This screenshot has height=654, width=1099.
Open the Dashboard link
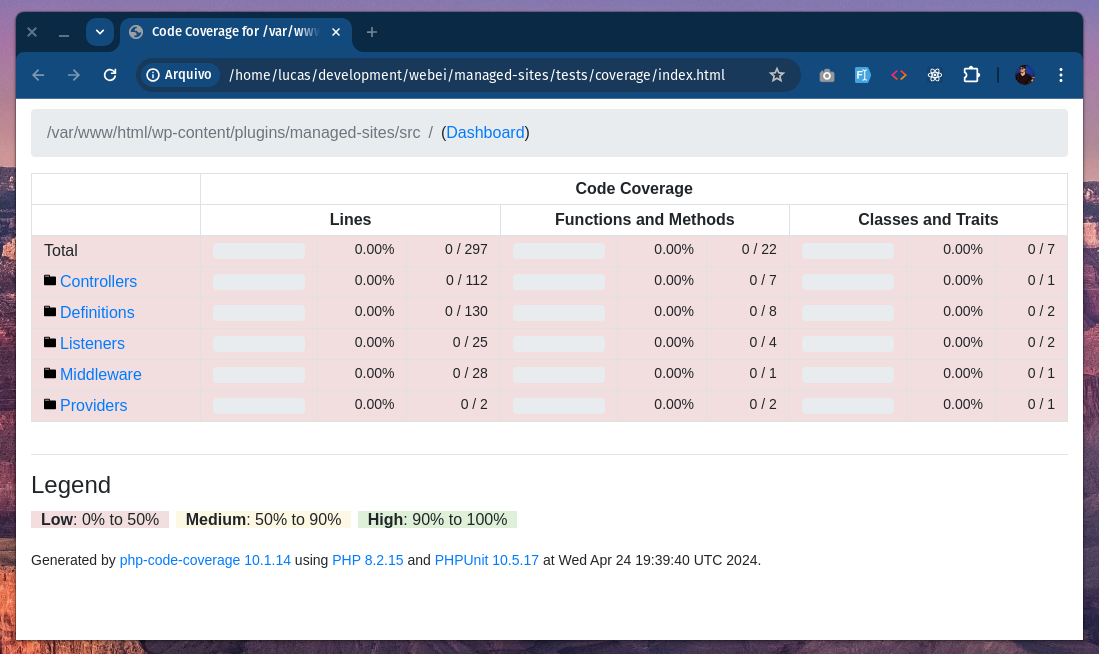point(485,132)
